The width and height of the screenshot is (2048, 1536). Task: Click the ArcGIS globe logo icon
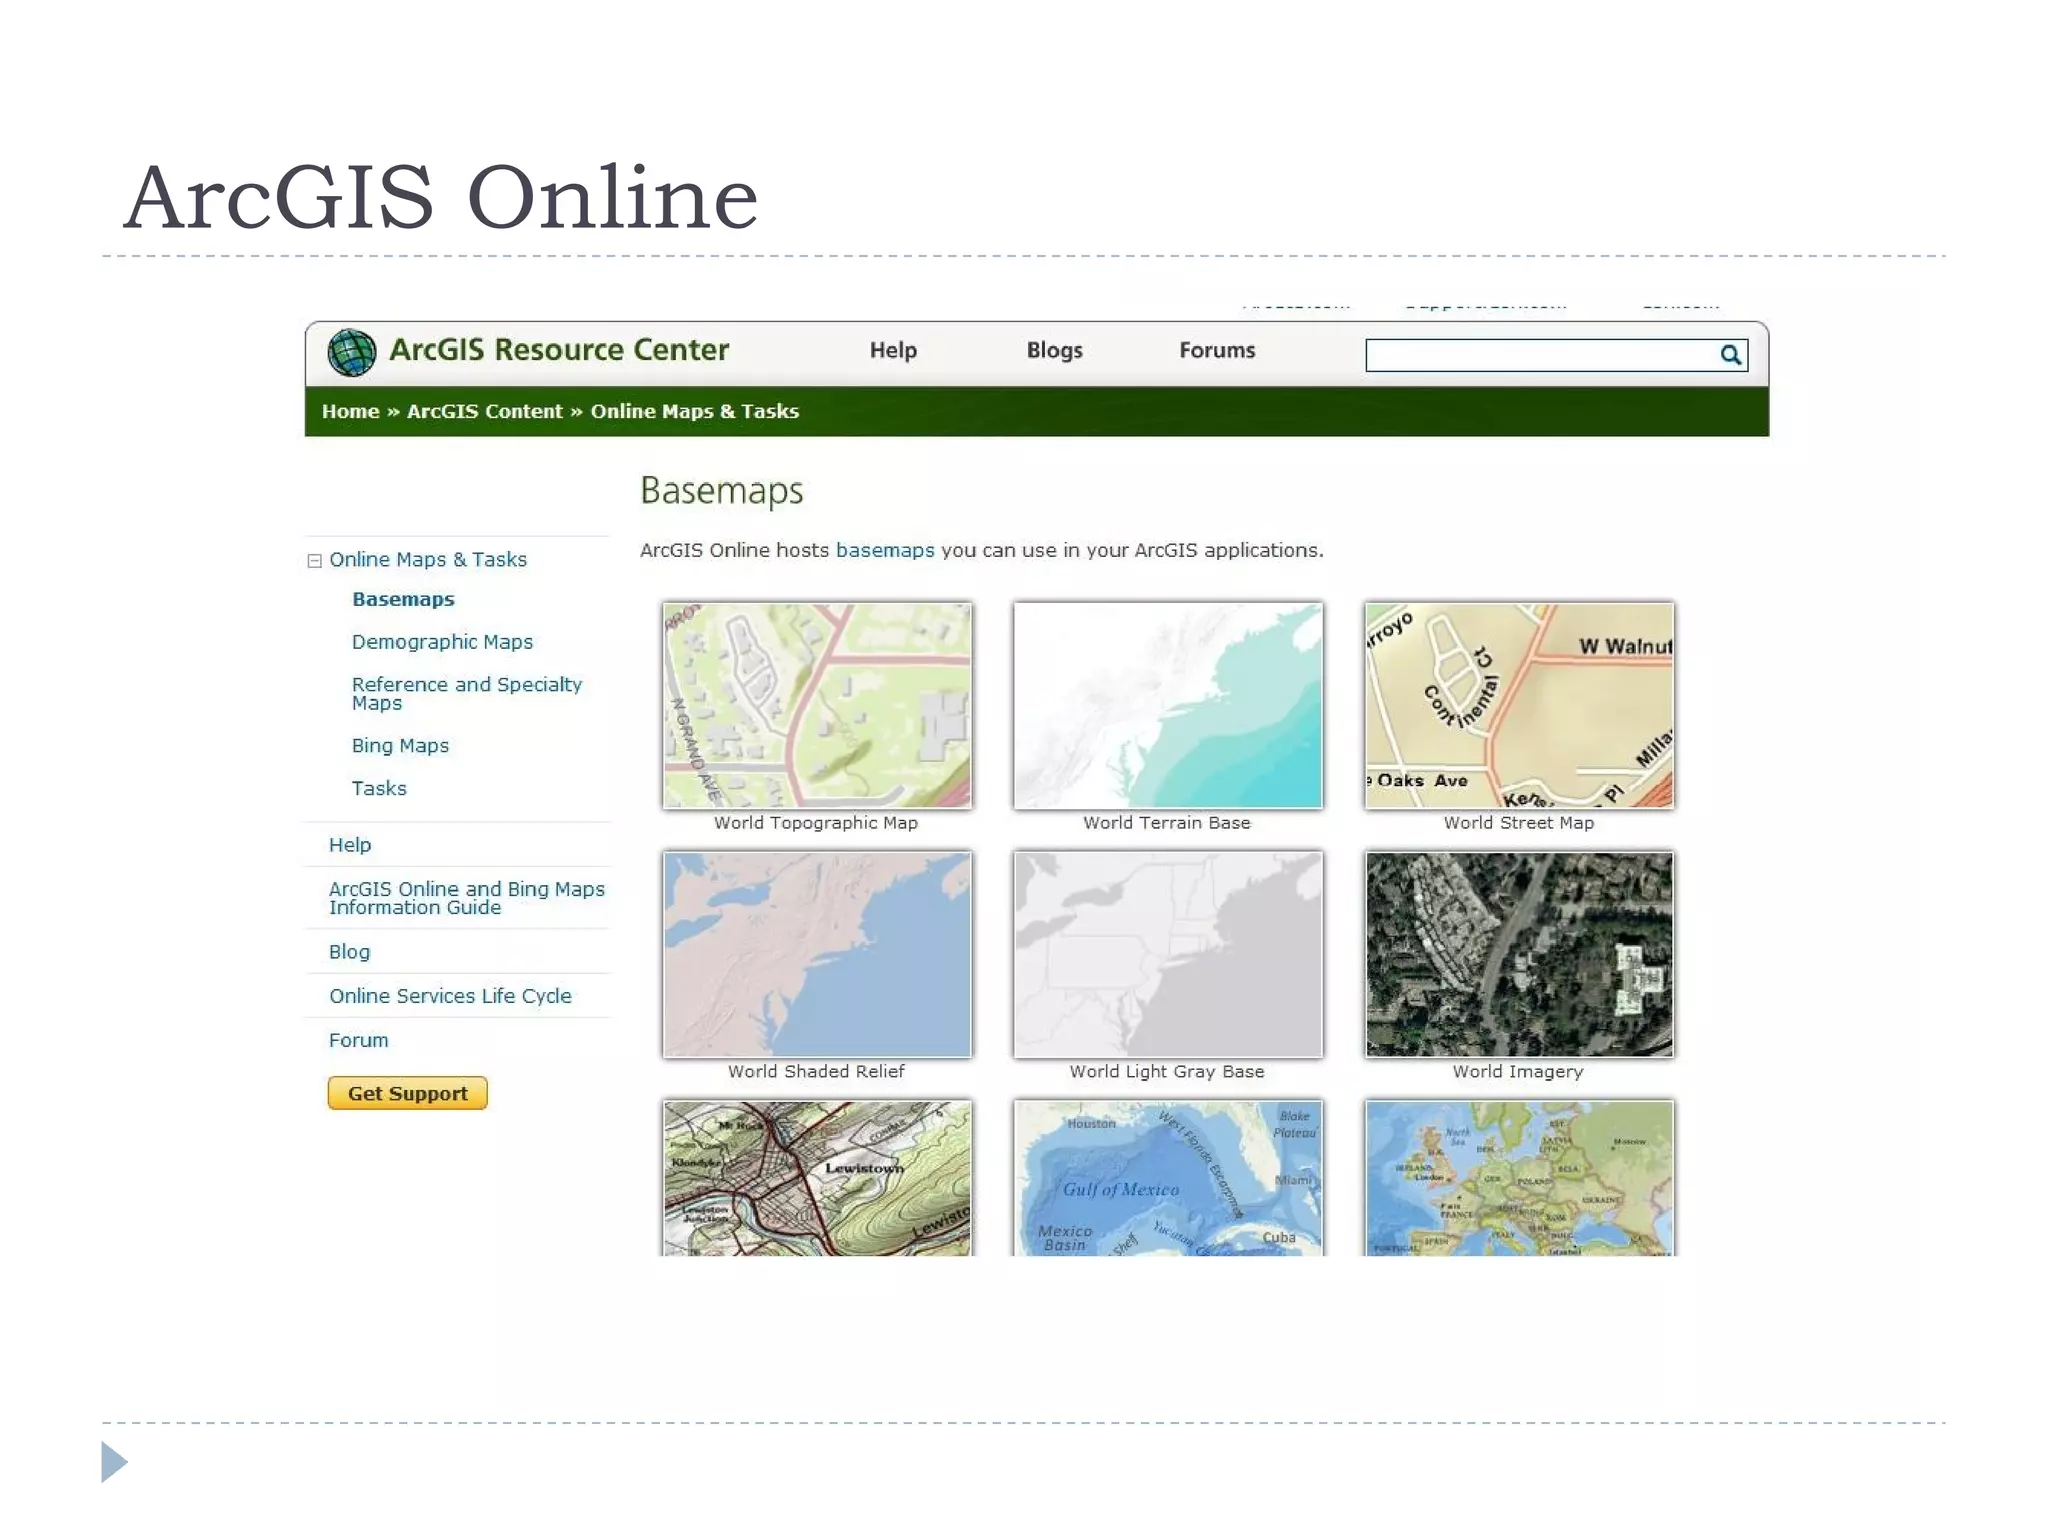tap(352, 352)
